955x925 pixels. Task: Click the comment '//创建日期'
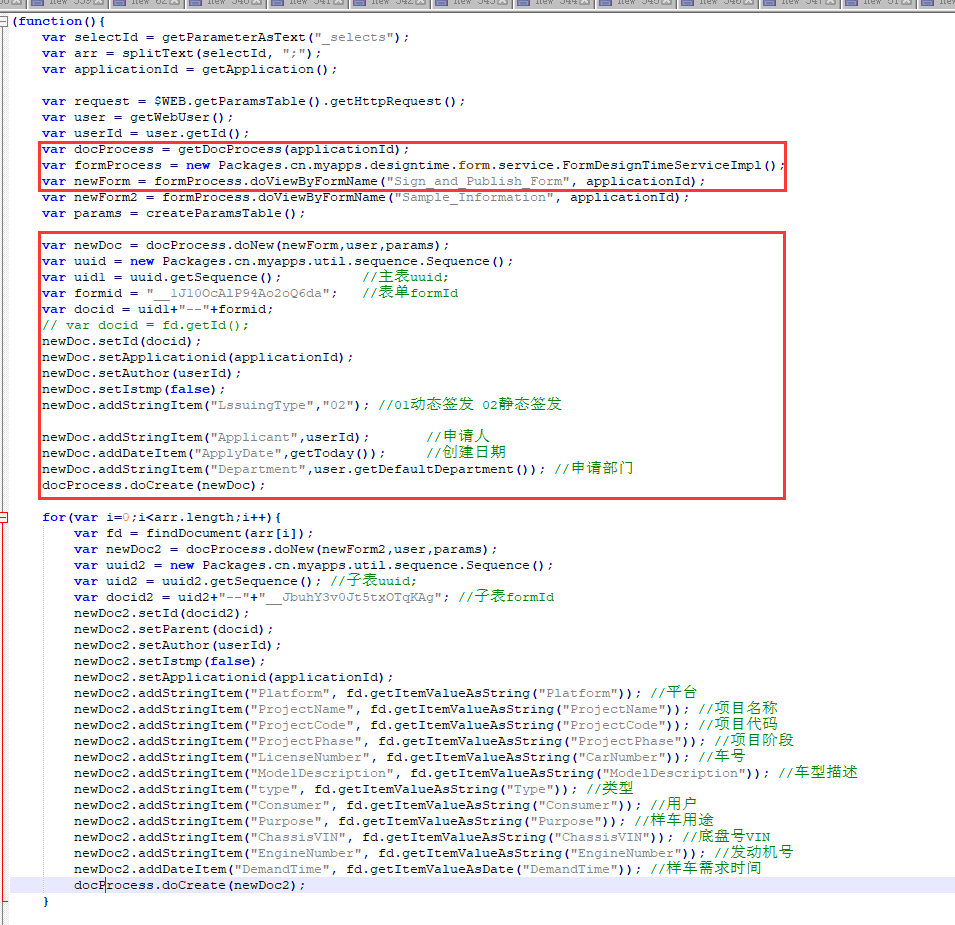coord(465,452)
